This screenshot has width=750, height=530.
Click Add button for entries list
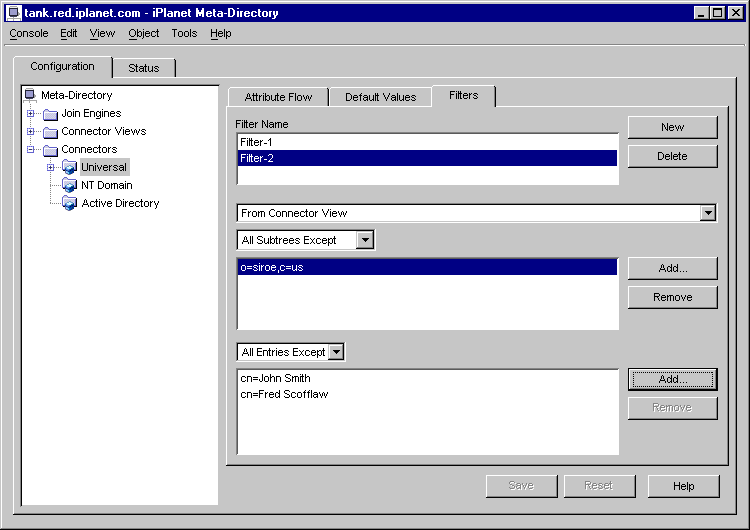tap(673, 379)
